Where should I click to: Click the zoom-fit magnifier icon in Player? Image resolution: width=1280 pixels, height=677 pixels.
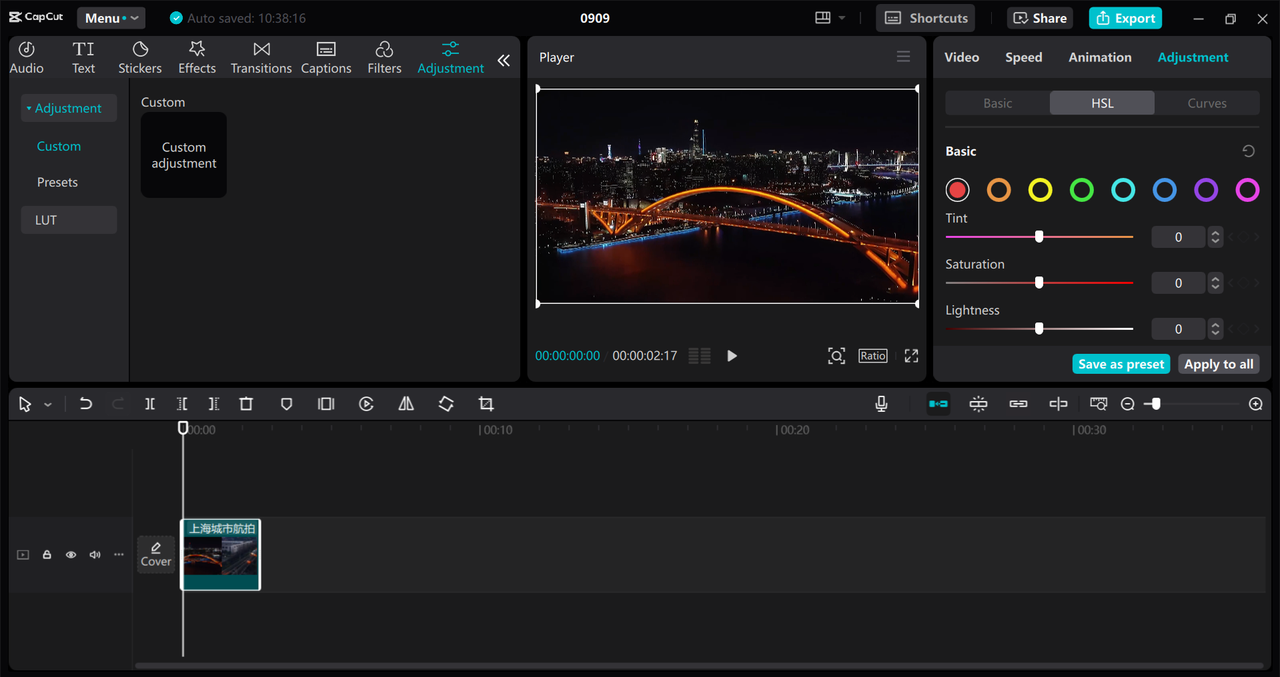click(x=836, y=356)
